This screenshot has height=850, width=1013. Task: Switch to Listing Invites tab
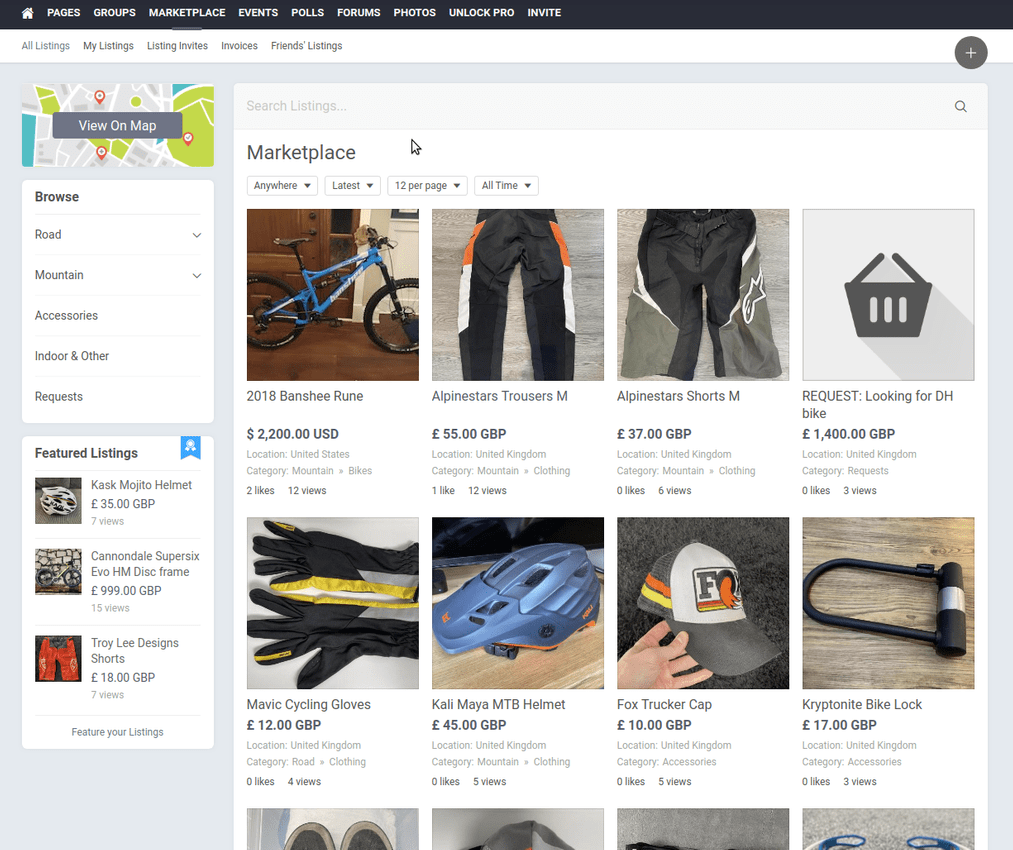[x=177, y=46]
